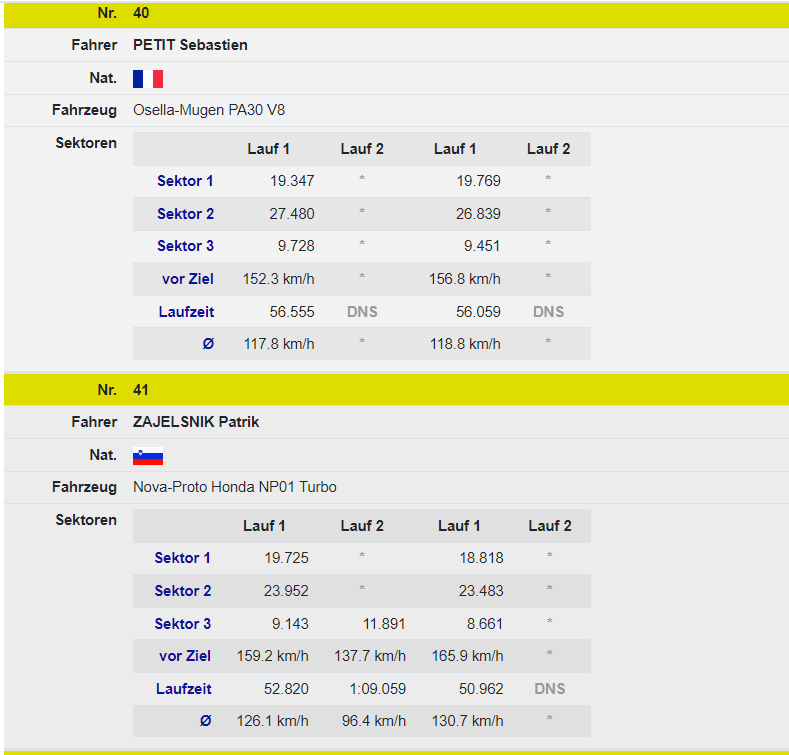Select driver name PETIT Sebastien
789x755 pixels.
pyautogui.click(x=190, y=45)
